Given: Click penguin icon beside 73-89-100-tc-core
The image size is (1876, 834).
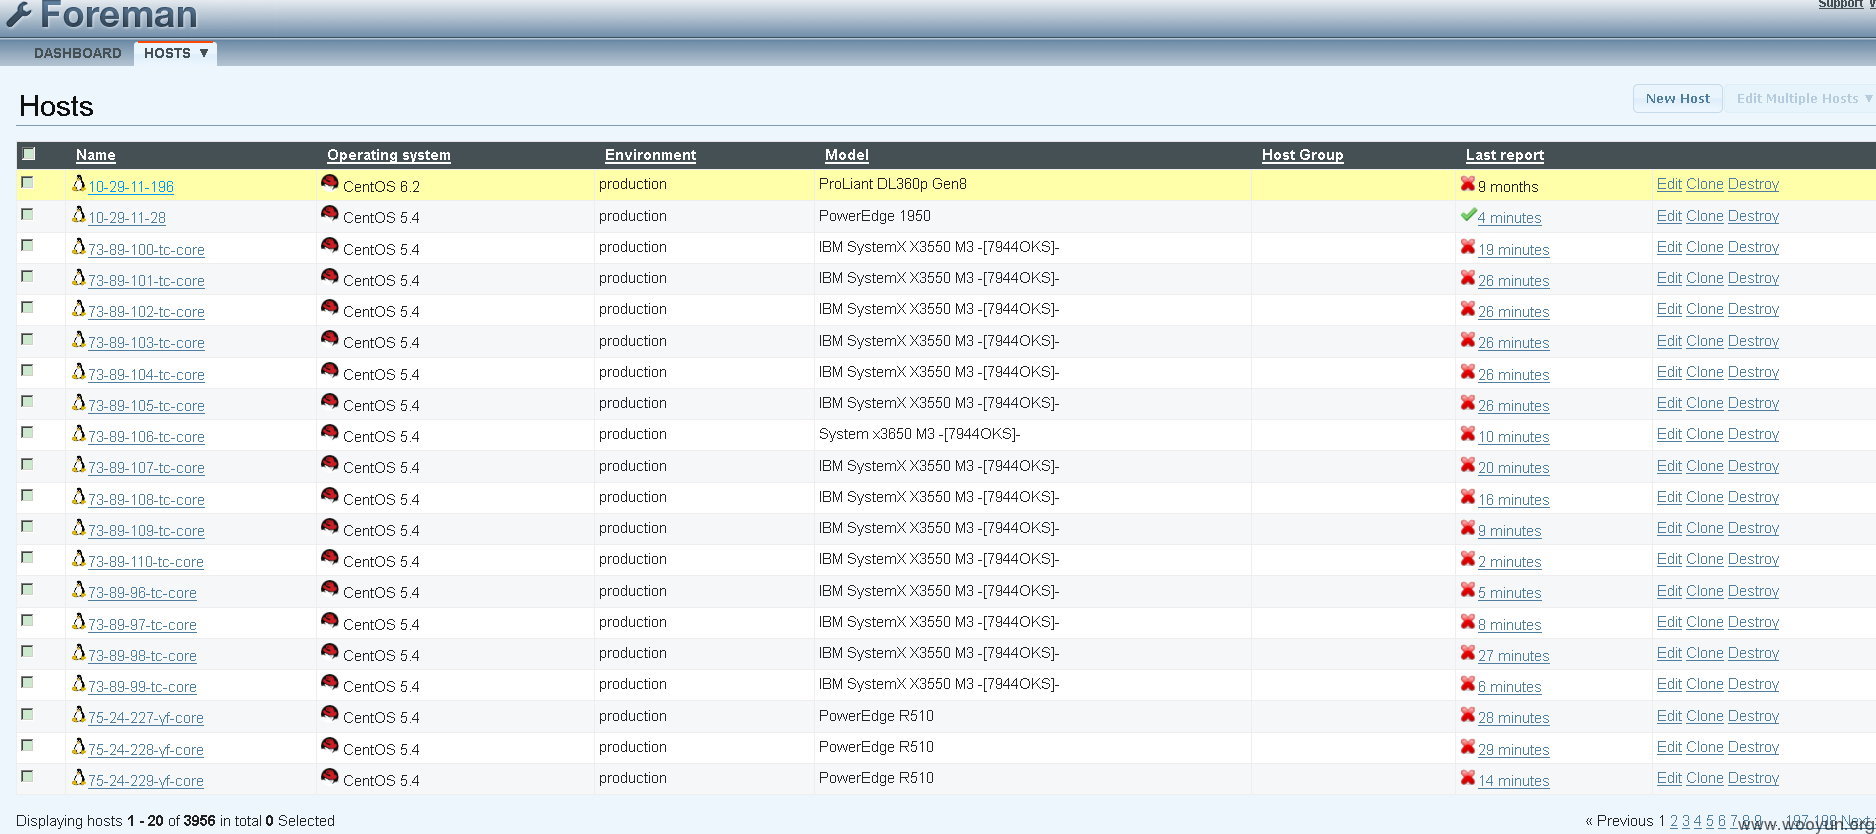Looking at the screenshot, I should tap(79, 247).
